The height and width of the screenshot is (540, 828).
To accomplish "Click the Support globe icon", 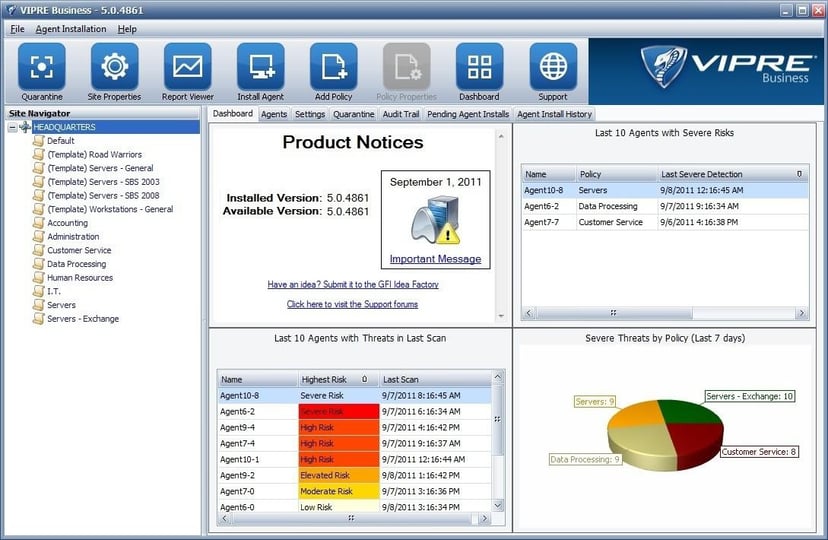I will pos(552,67).
